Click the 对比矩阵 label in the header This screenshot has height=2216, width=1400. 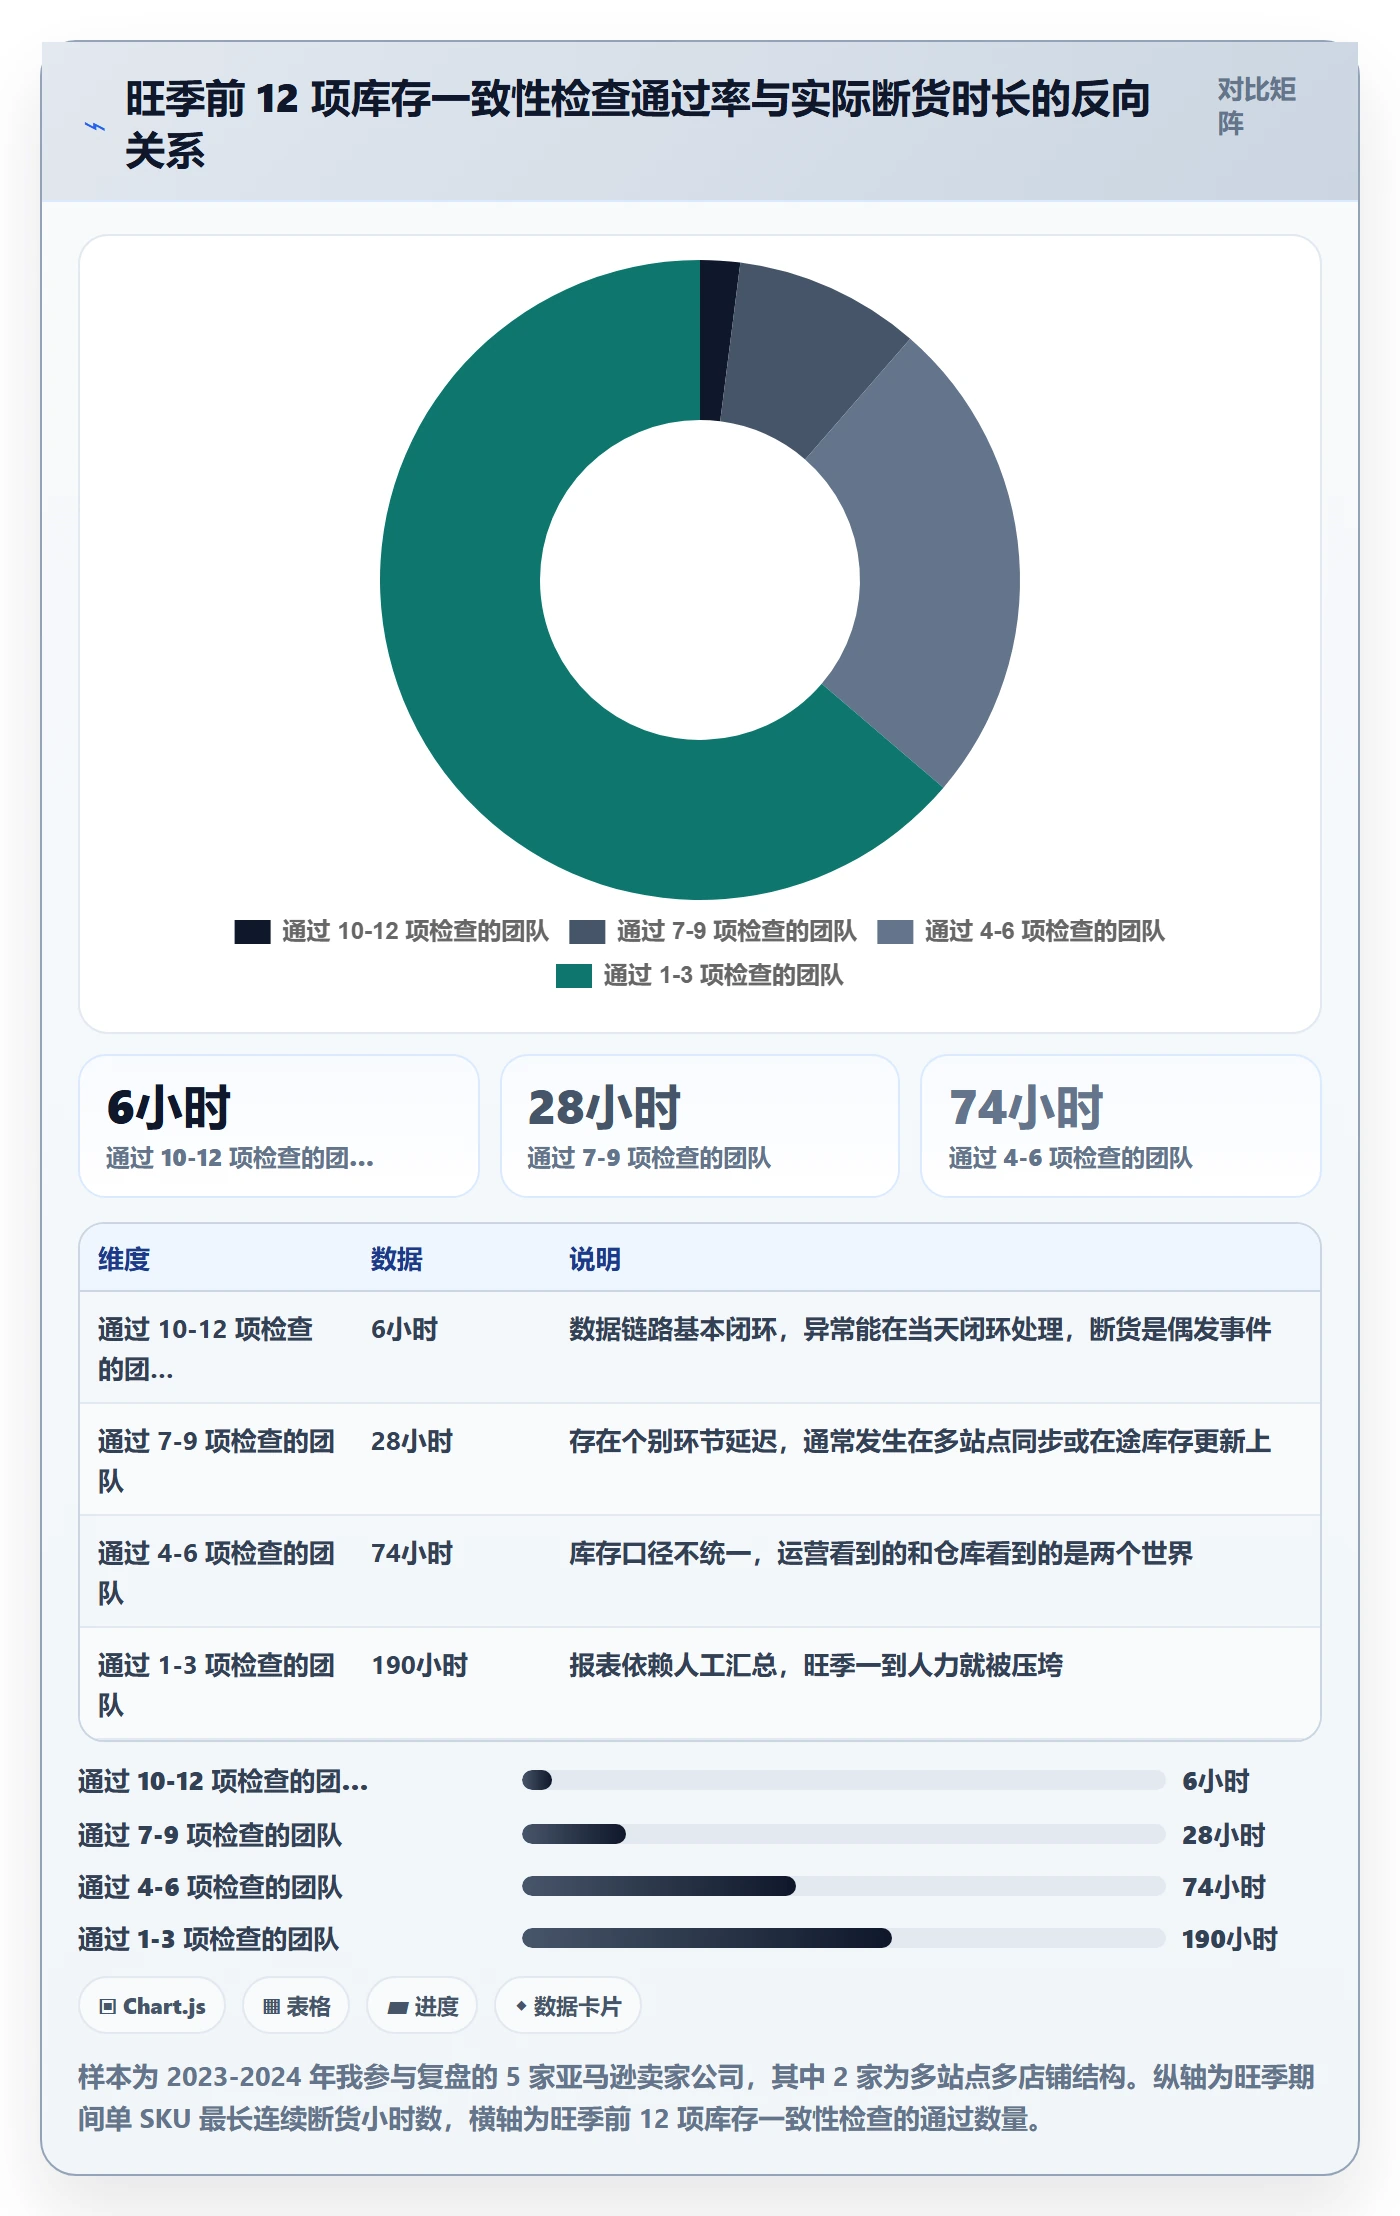click(1256, 106)
